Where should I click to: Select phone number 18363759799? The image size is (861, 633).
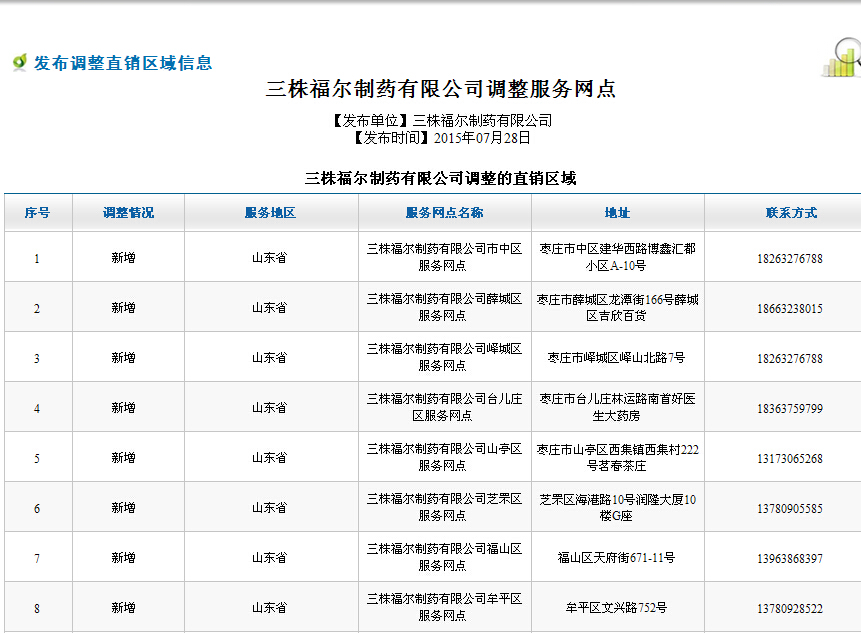click(x=790, y=408)
